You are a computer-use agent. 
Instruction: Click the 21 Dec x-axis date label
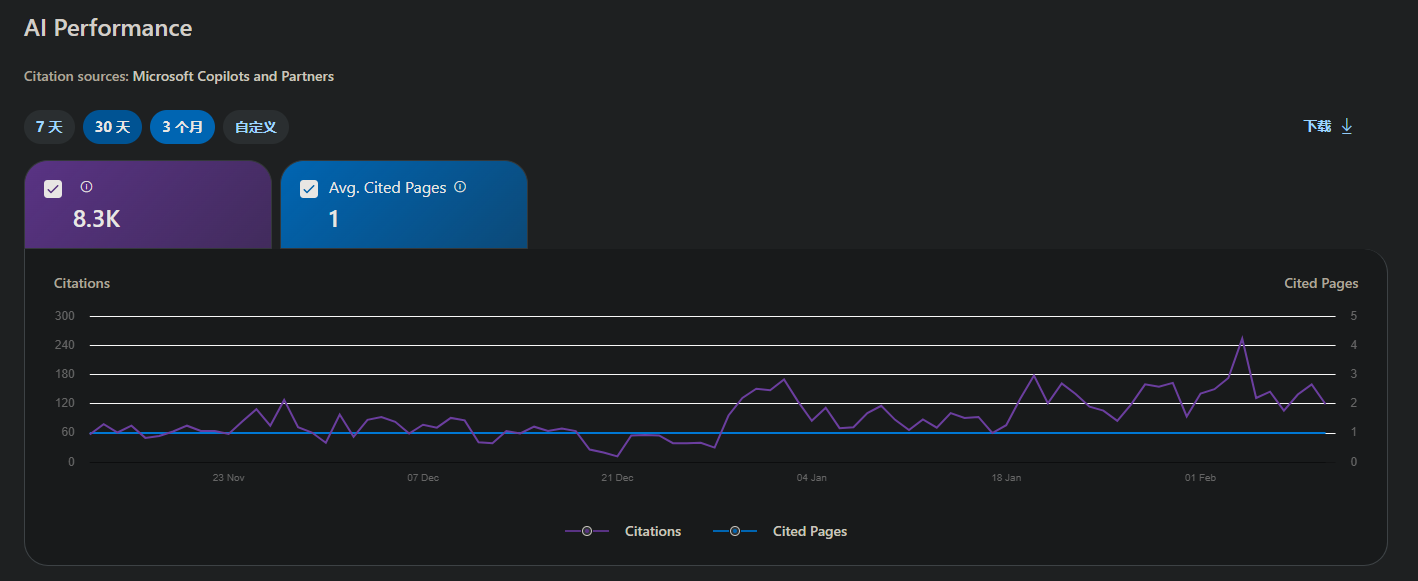tap(617, 478)
